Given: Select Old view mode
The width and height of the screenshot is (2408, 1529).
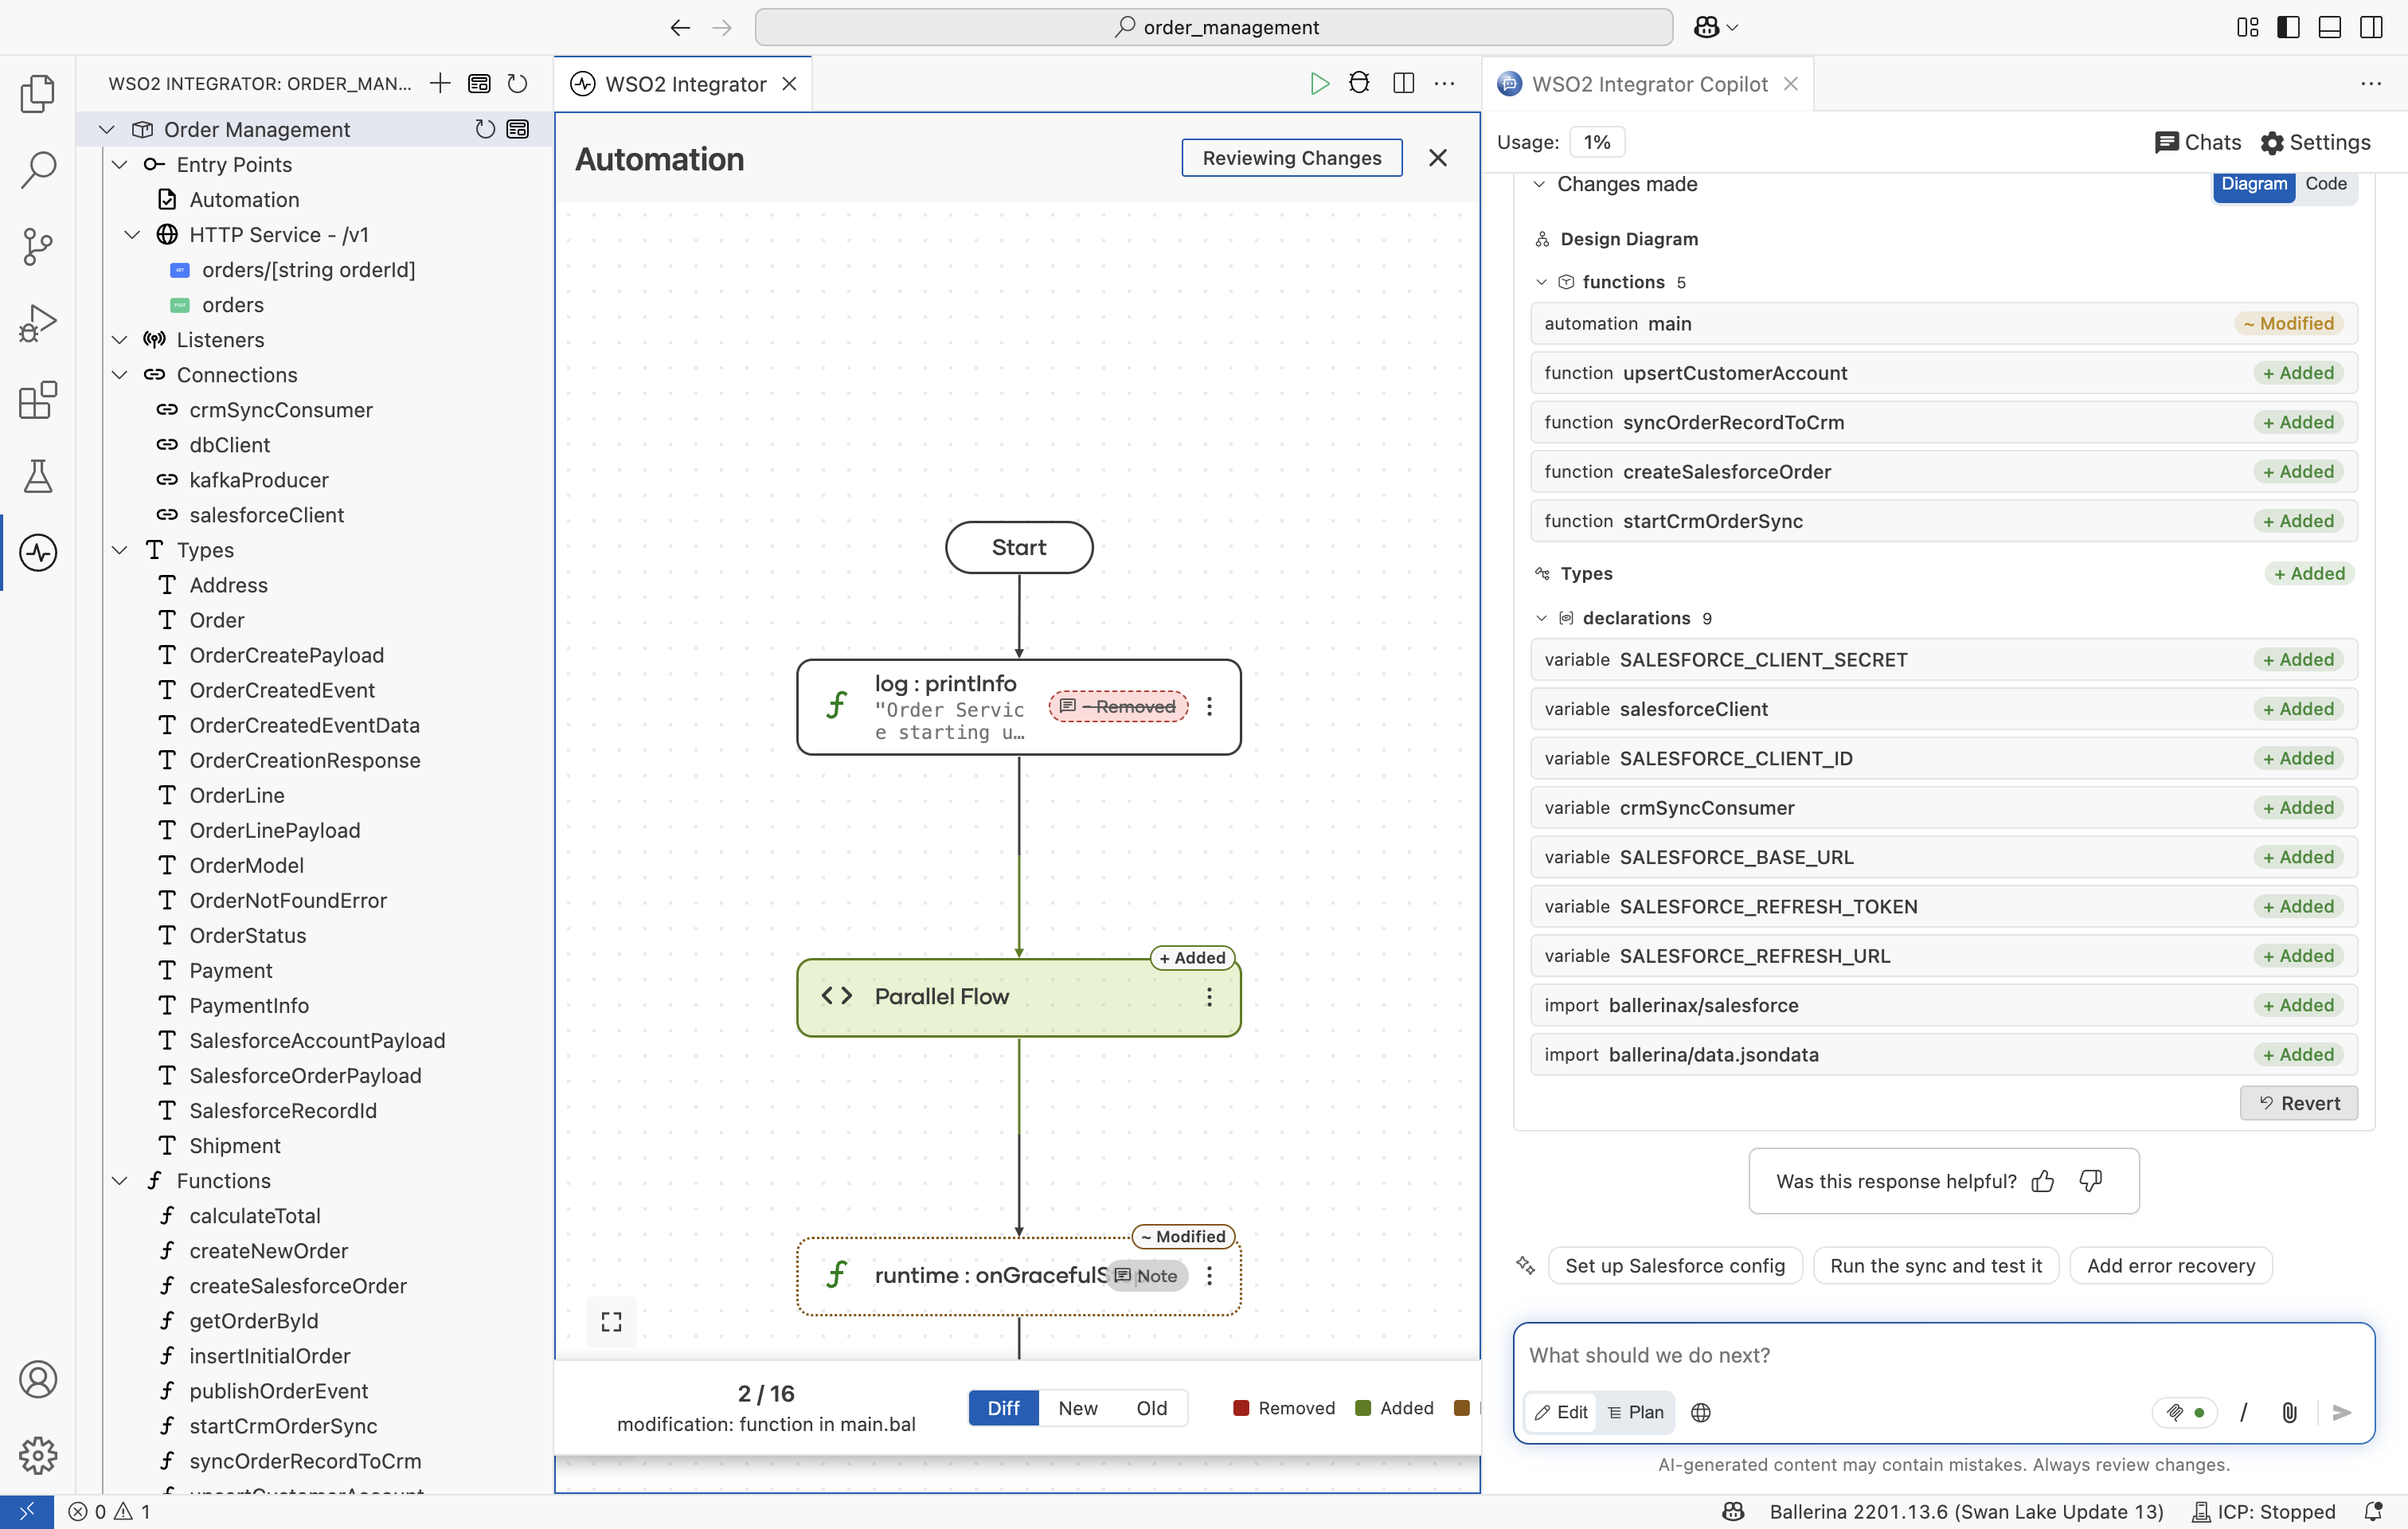Looking at the screenshot, I should (1151, 1408).
